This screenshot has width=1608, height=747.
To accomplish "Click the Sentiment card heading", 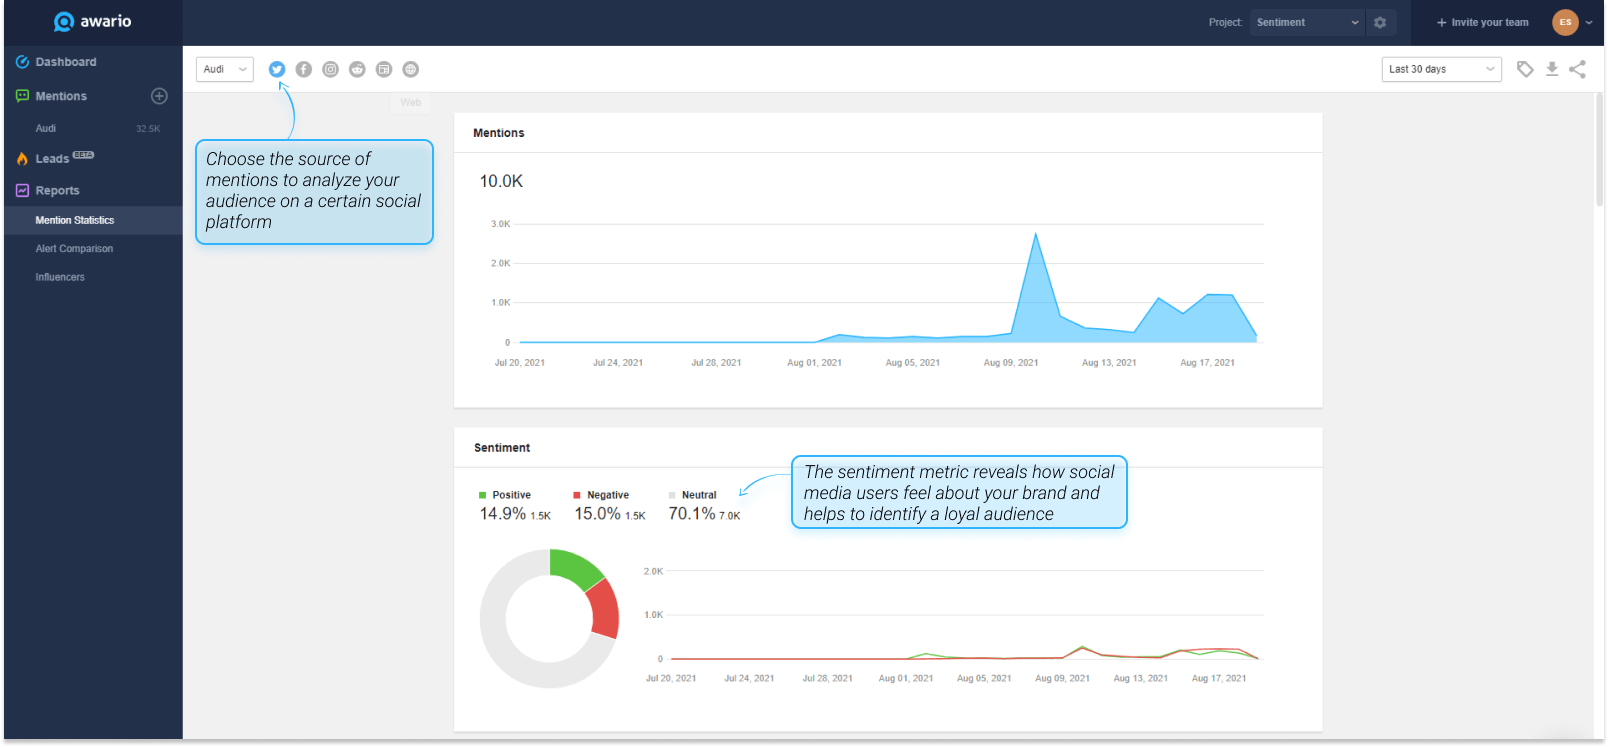I will (502, 448).
